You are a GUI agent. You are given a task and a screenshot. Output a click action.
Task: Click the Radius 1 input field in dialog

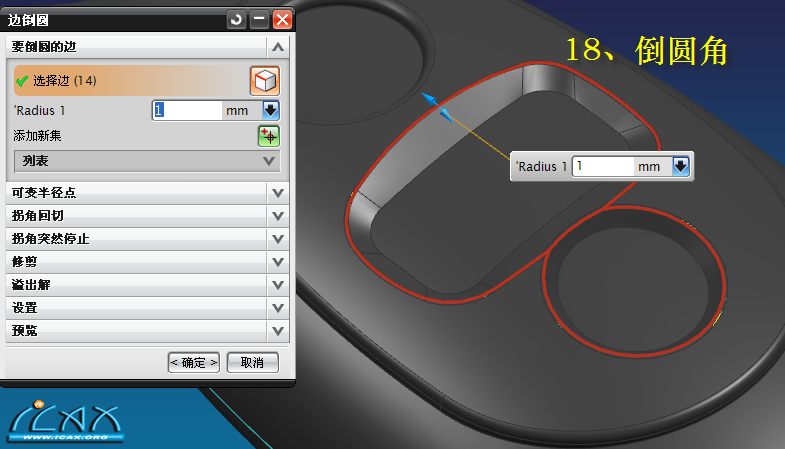coord(187,110)
